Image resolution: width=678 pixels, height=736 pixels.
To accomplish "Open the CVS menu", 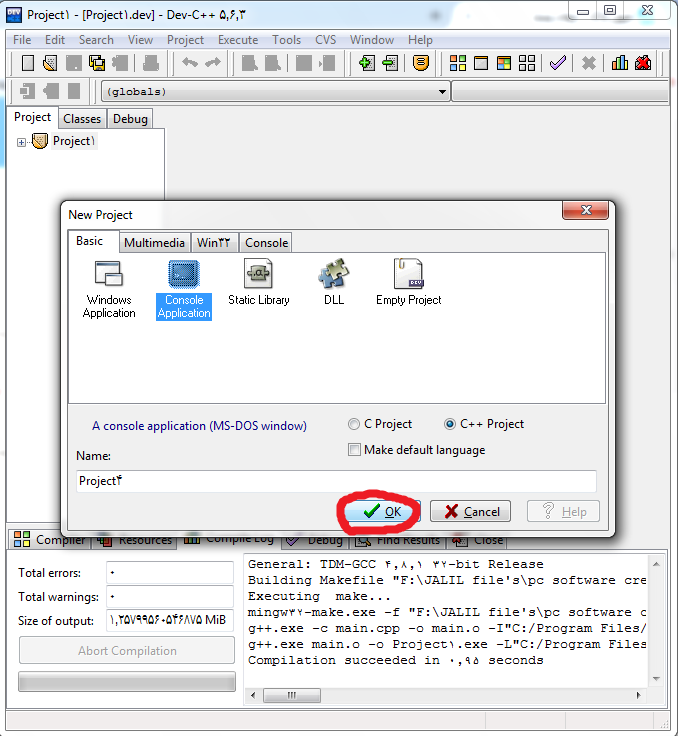I will coord(326,40).
